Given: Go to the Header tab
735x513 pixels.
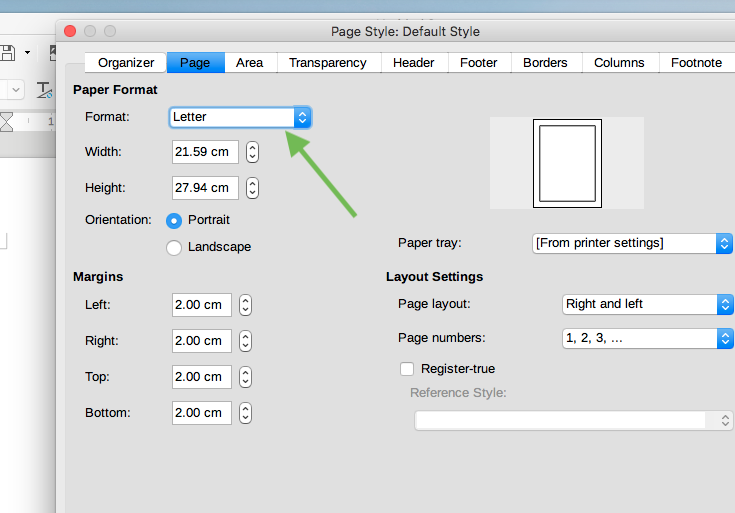Looking at the screenshot, I should click(413, 63).
